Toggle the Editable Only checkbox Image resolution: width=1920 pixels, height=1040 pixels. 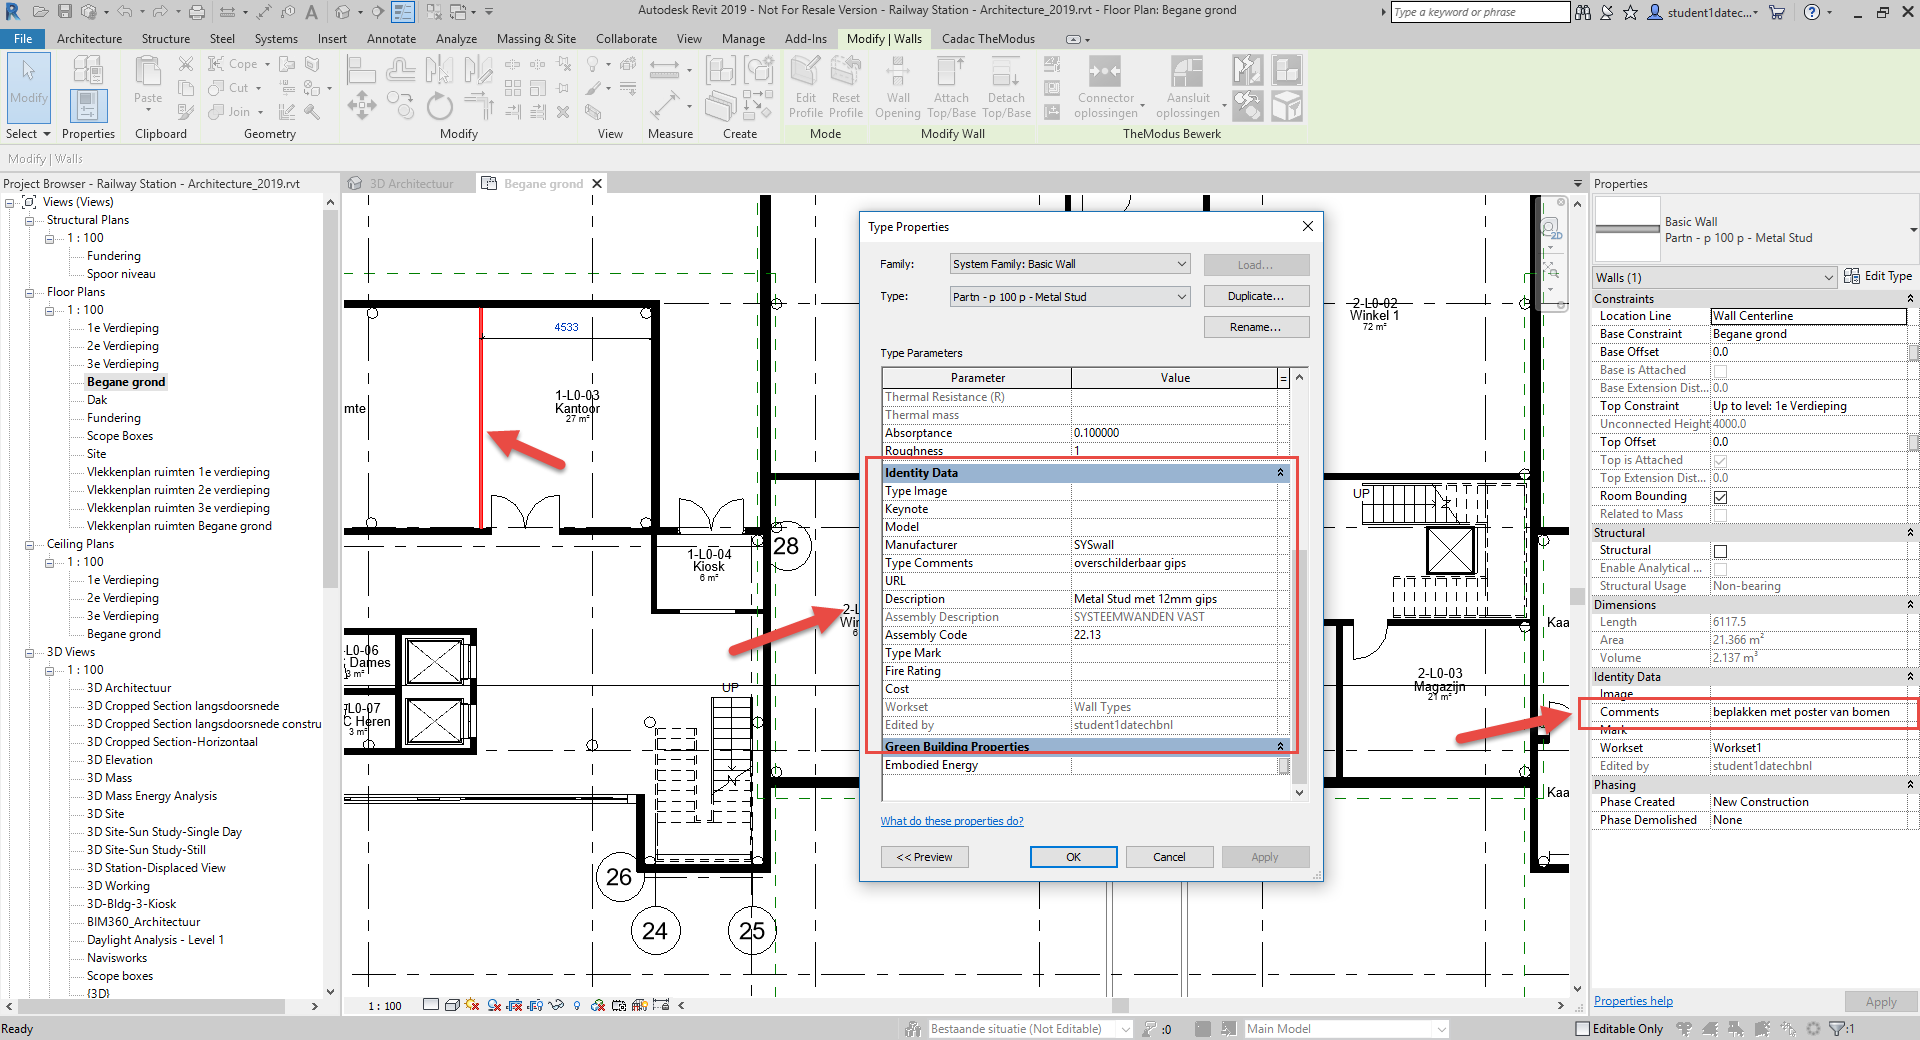pos(1582,1028)
